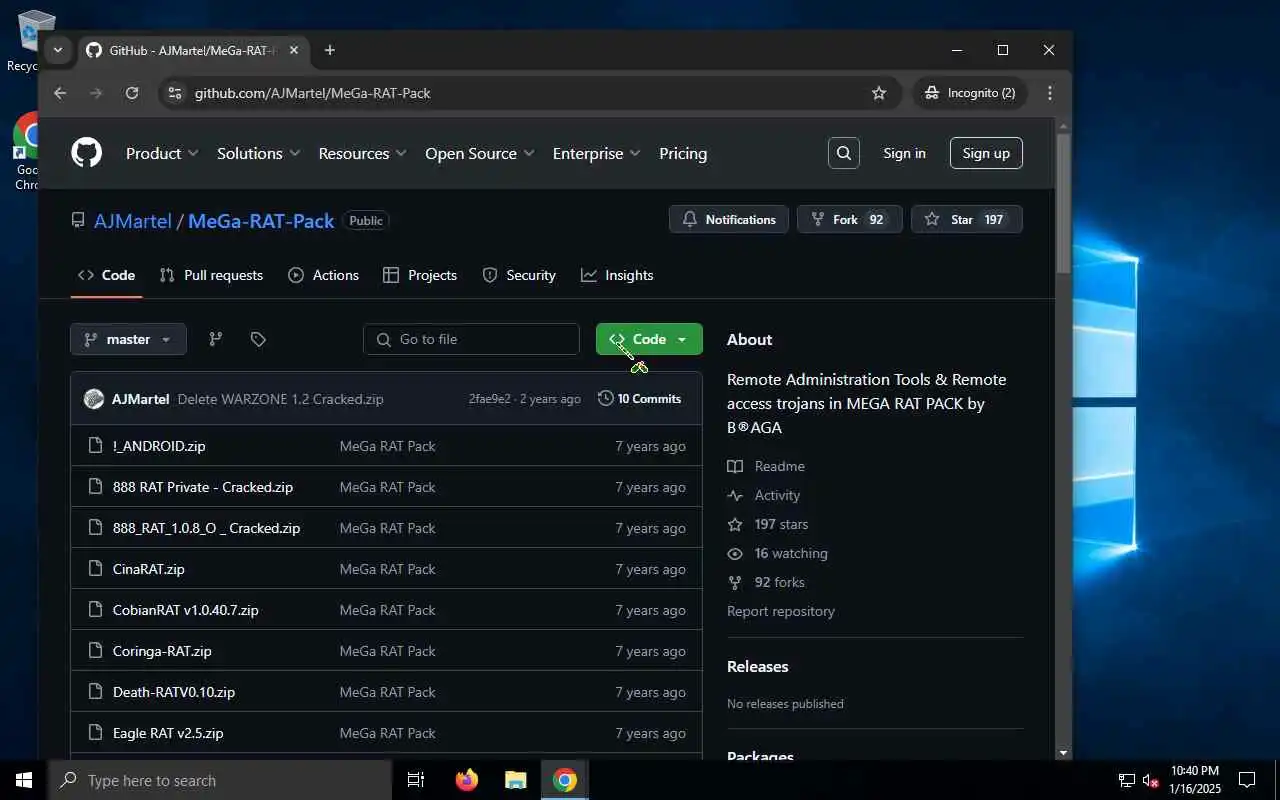Click the page vertical scrollbar

point(1063,205)
